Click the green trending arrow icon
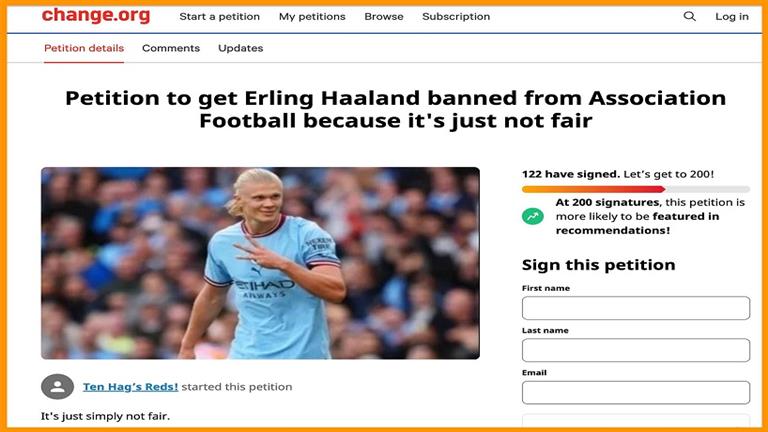The width and height of the screenshot is (768, 432). pos(533,216)
